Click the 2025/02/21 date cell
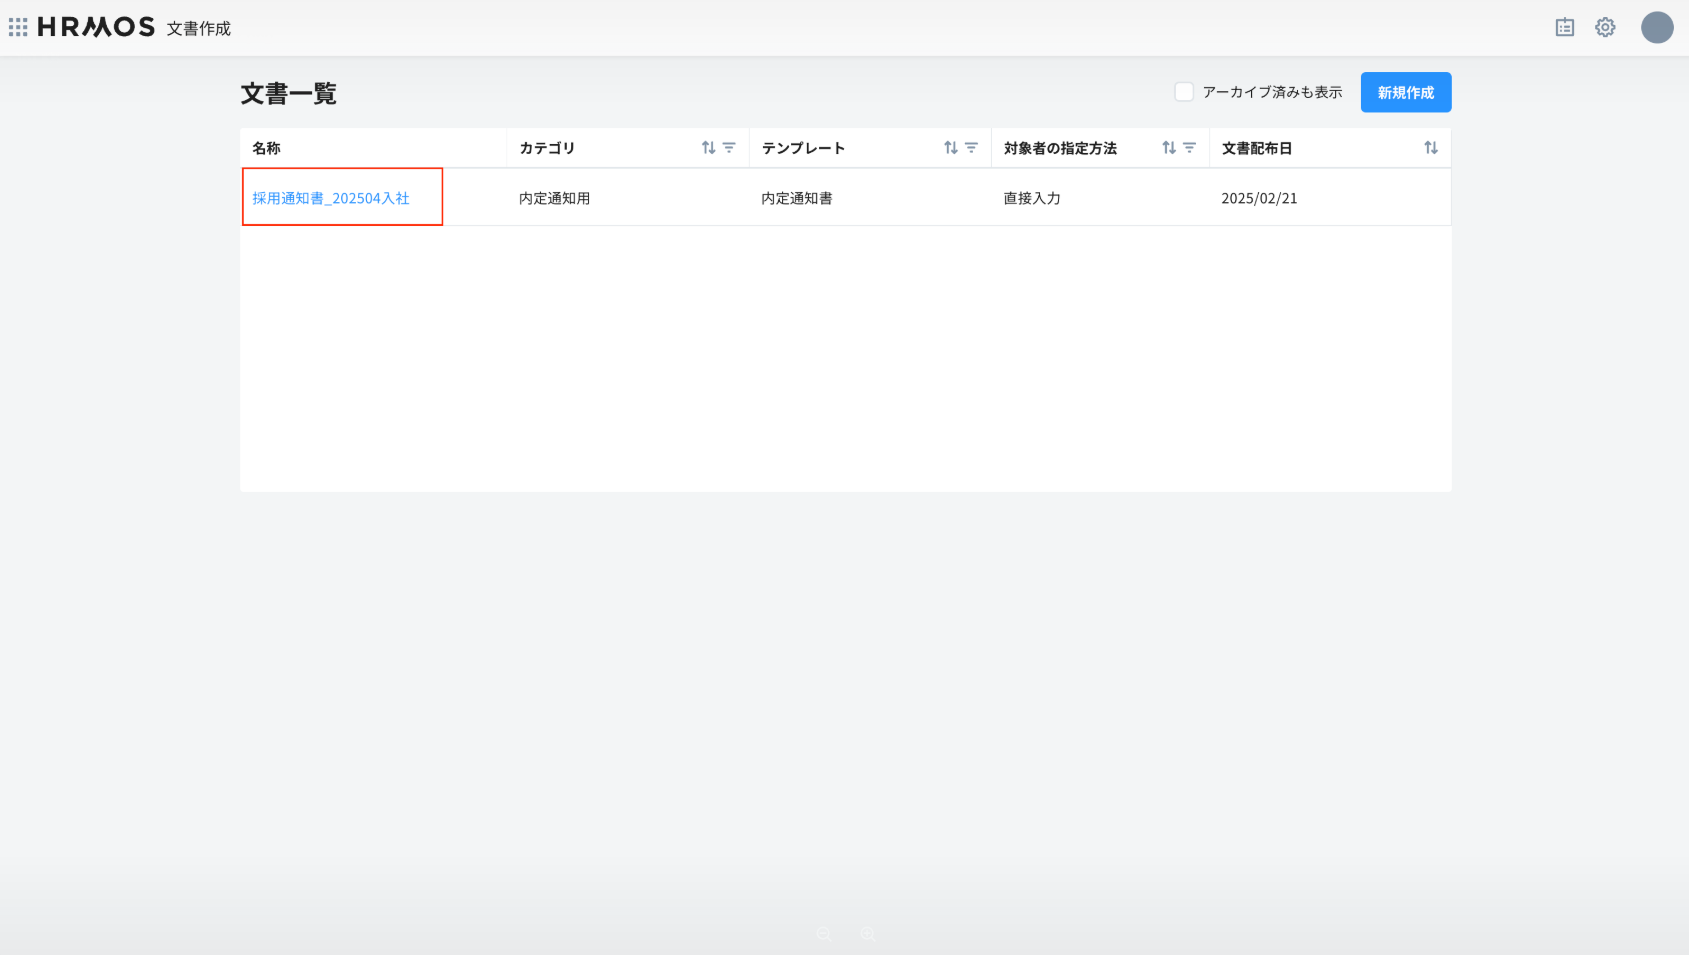Image resolution: width=1689 pixels, height=955 pixels. (x=1259, y=198)
